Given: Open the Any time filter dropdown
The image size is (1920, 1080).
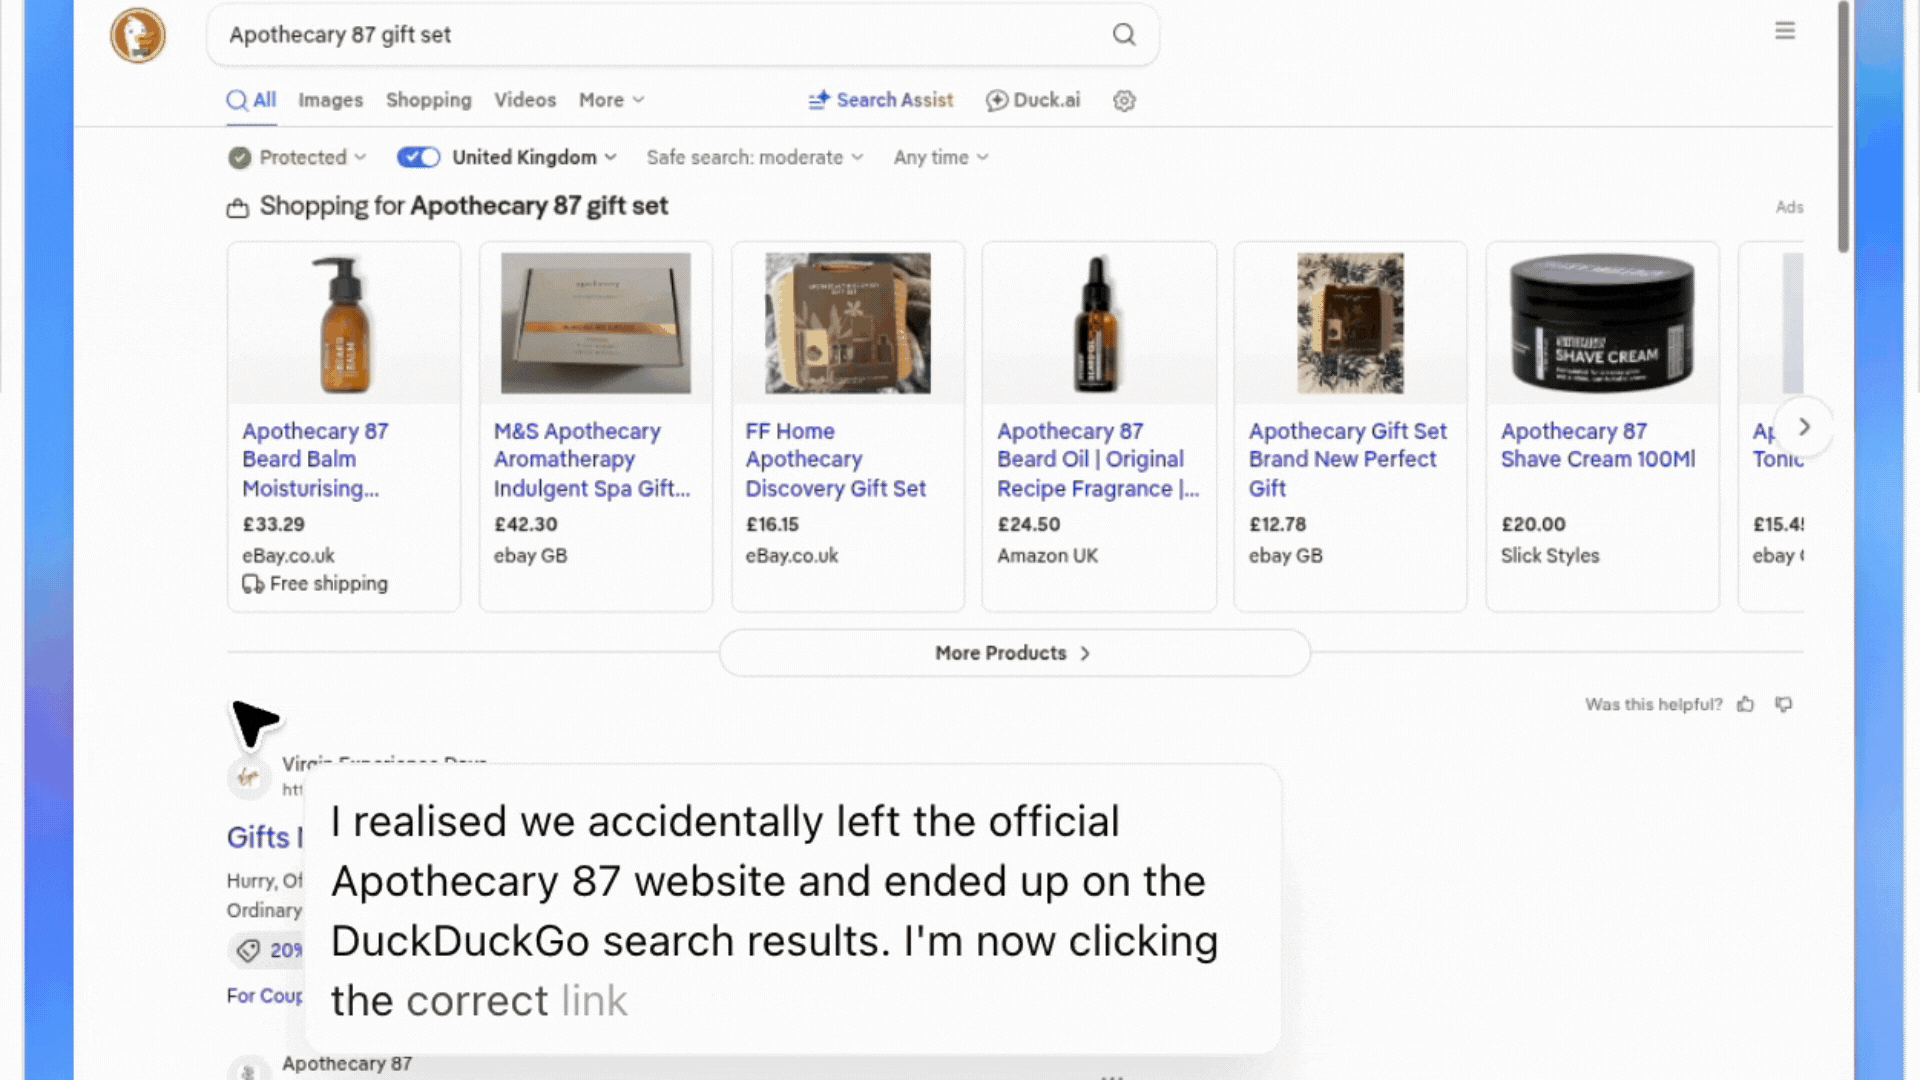Looking at the screenshot, I should [938, 157].
